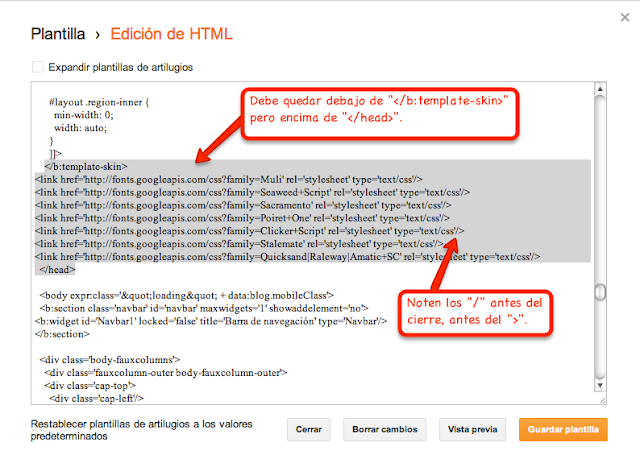Click scrollbar down arrow in code editor
The height and width of the screenshot is (459, 640).
pyautogui.click(x=600, y=385)
